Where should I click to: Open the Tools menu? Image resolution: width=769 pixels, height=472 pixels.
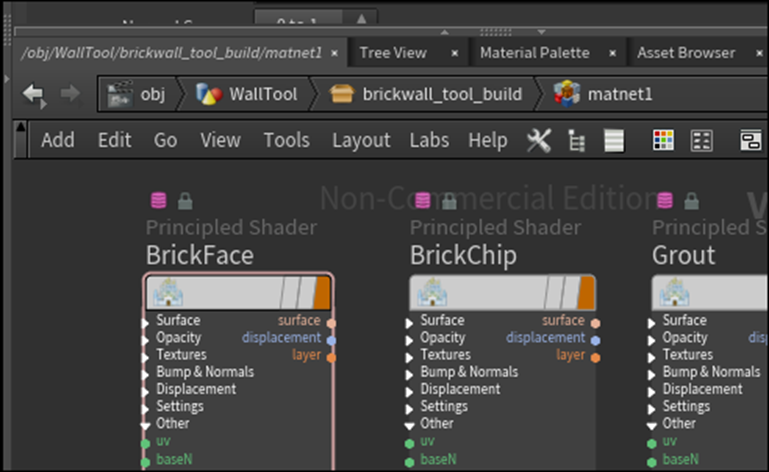click(x=286, y=140)
